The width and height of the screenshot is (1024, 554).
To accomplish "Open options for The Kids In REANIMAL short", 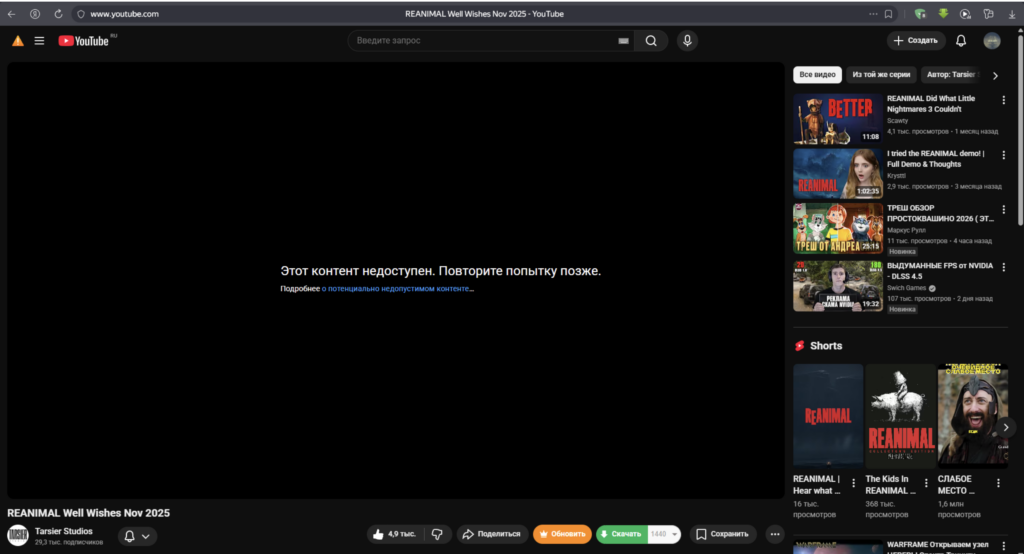I will click(x=926, y=483).
